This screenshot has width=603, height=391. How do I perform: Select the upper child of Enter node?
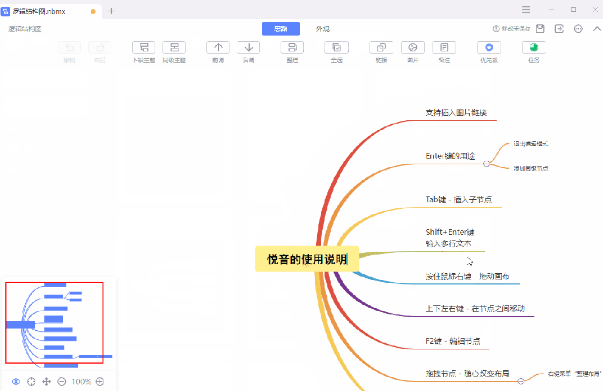pos(531,144)
